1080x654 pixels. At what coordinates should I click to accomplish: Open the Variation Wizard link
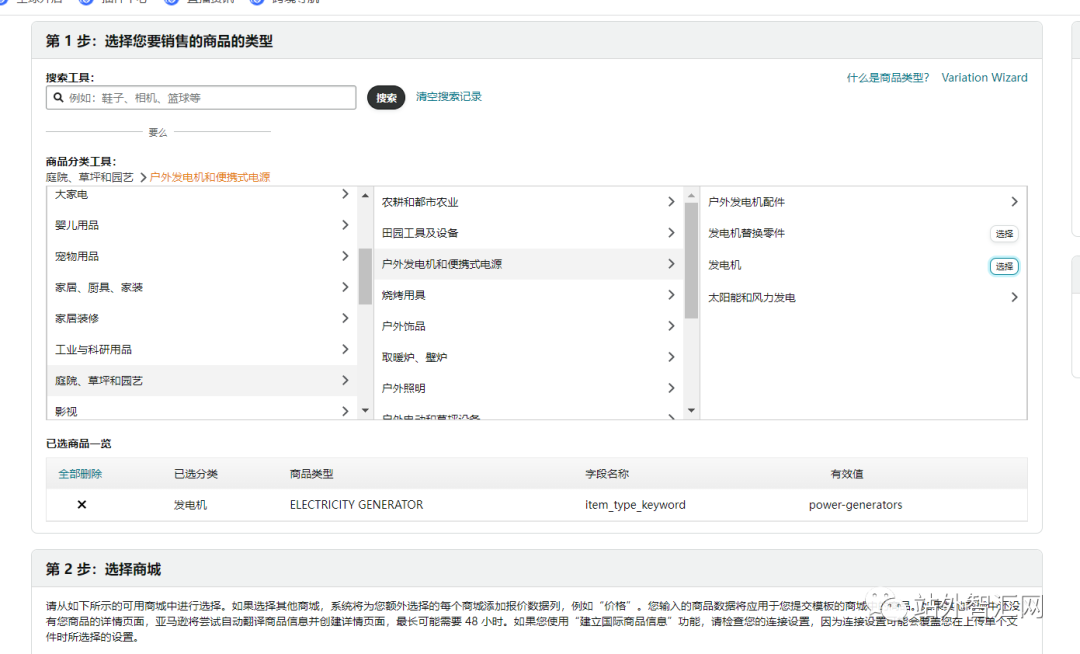click(x=984, y=78)
